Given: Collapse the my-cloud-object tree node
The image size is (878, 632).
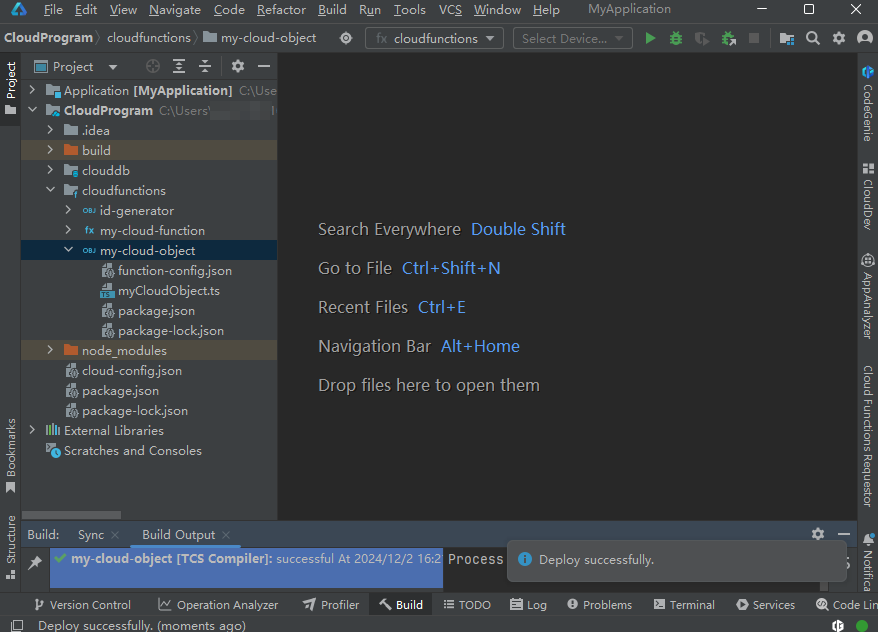Looking at the screenshot, I should click(68, 251).
